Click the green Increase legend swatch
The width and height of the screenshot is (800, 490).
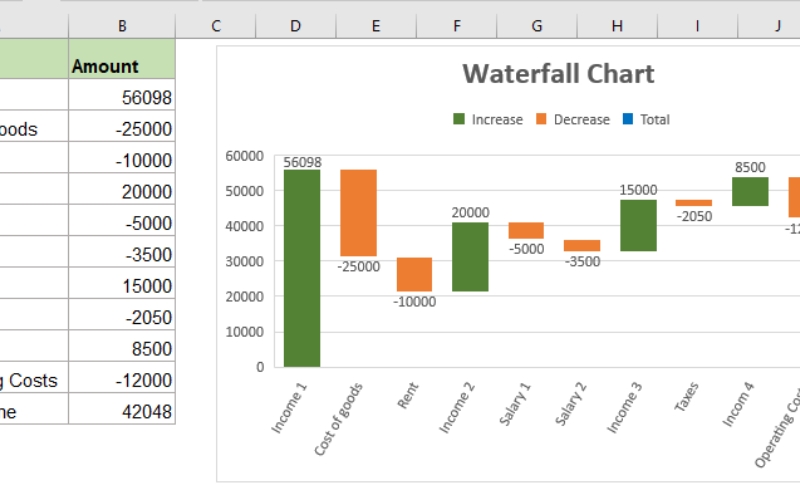pos(459,119)
